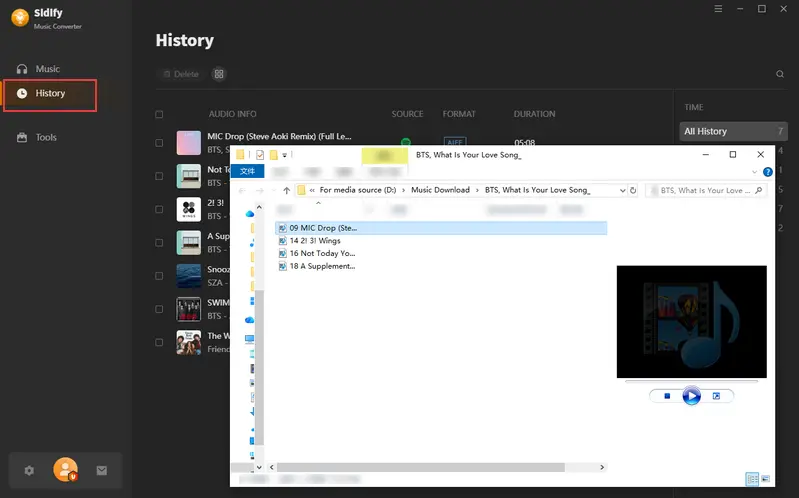Switch Explorer to large thumbnails view icon
The height and width of the screenshot is (498, 799).
[765, 479]
